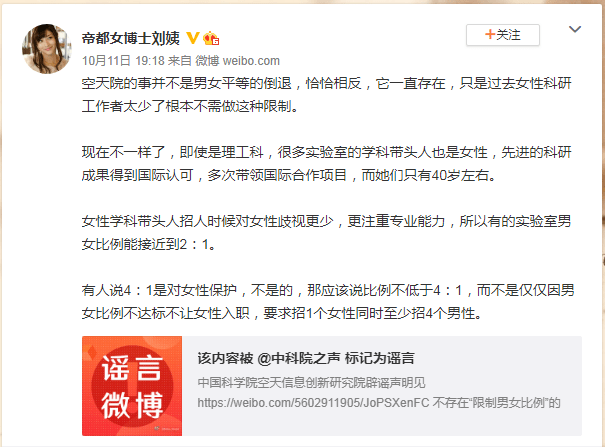The height and width of the screenshot is (447, 605).
Task: Click the paragraph starting 现在不一样了
Action: (x=326, y=164)
